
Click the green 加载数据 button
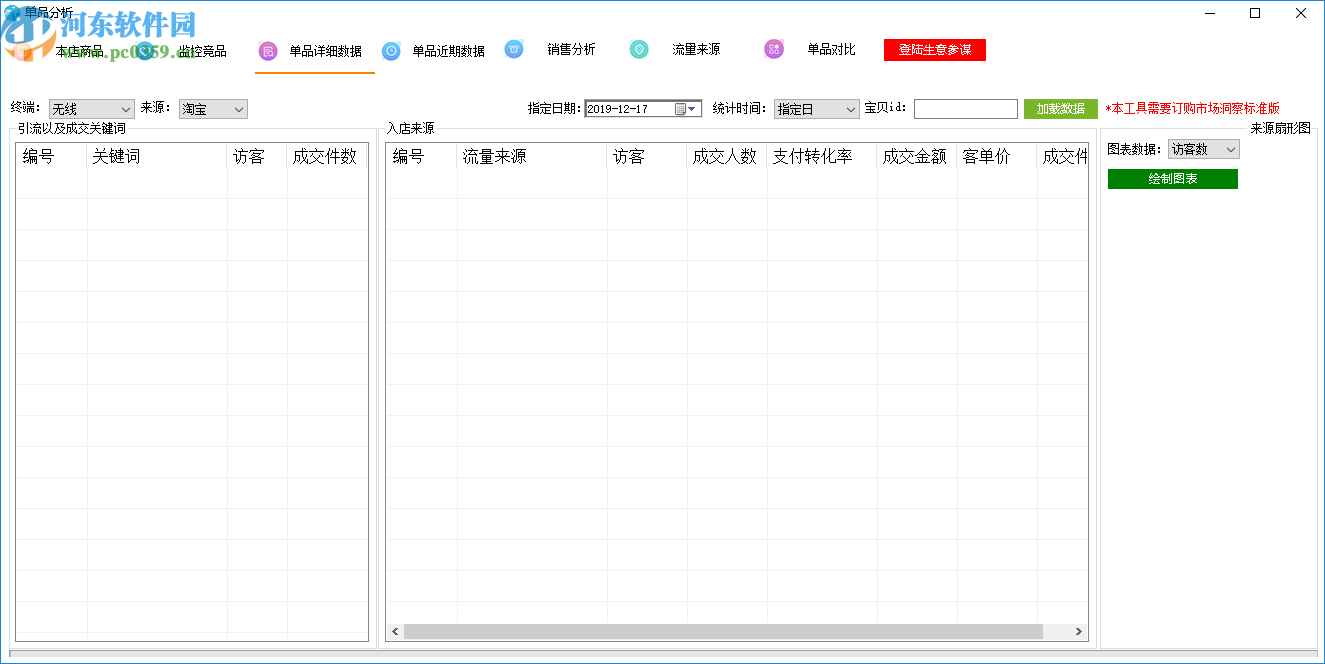click(1060, 109)
